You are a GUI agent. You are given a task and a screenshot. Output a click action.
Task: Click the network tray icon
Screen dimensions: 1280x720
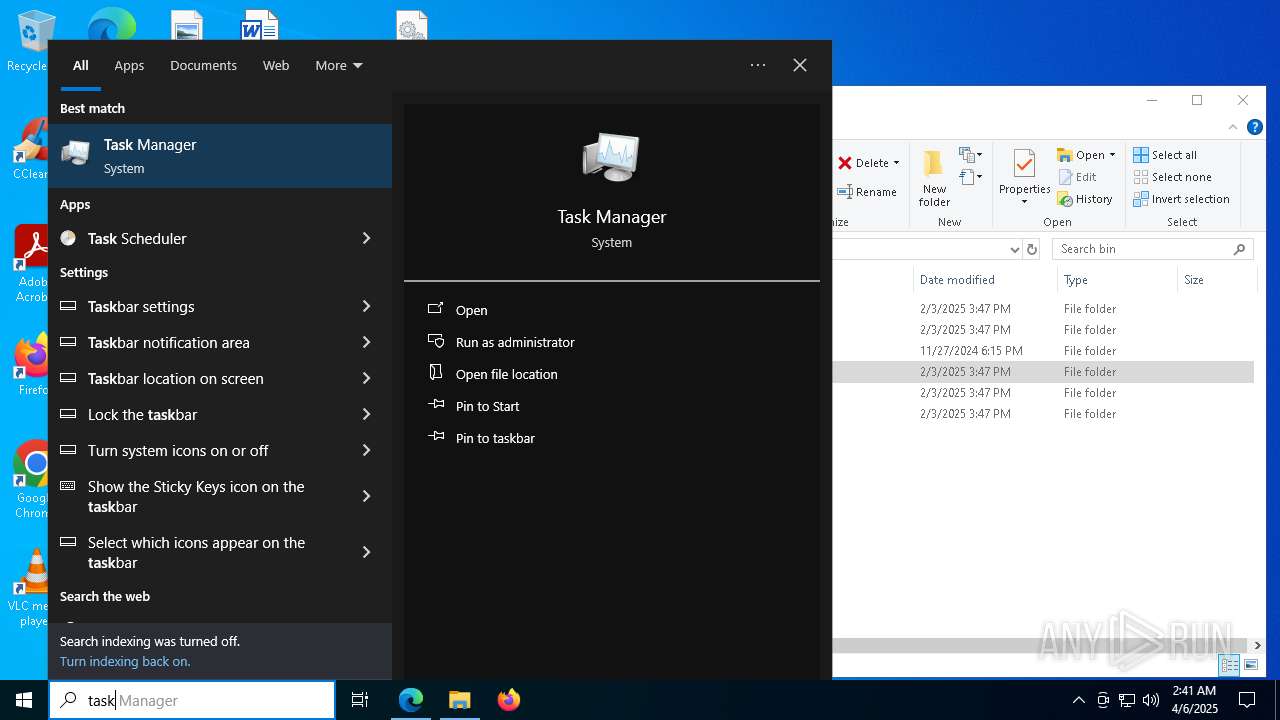(x=1127, y=700)
